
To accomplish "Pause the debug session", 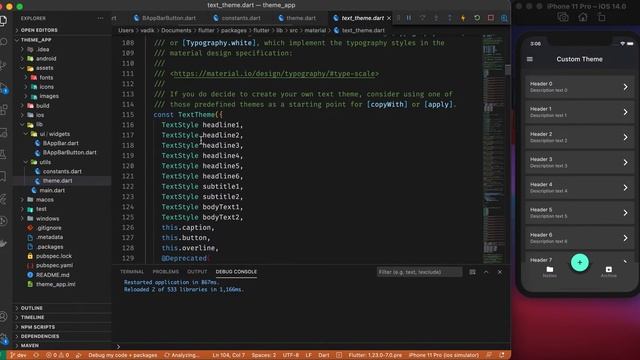I will point(409,18).
